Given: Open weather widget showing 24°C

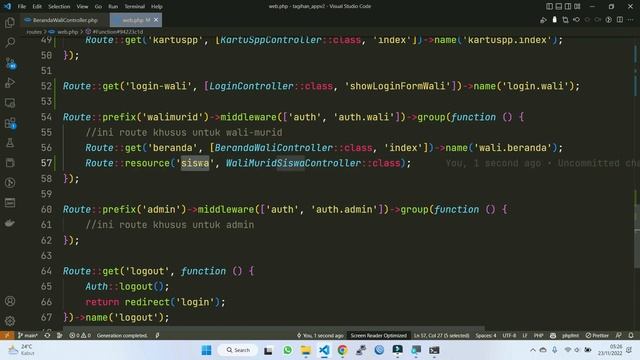Looking at the screenshot, I should pos(21,350).
